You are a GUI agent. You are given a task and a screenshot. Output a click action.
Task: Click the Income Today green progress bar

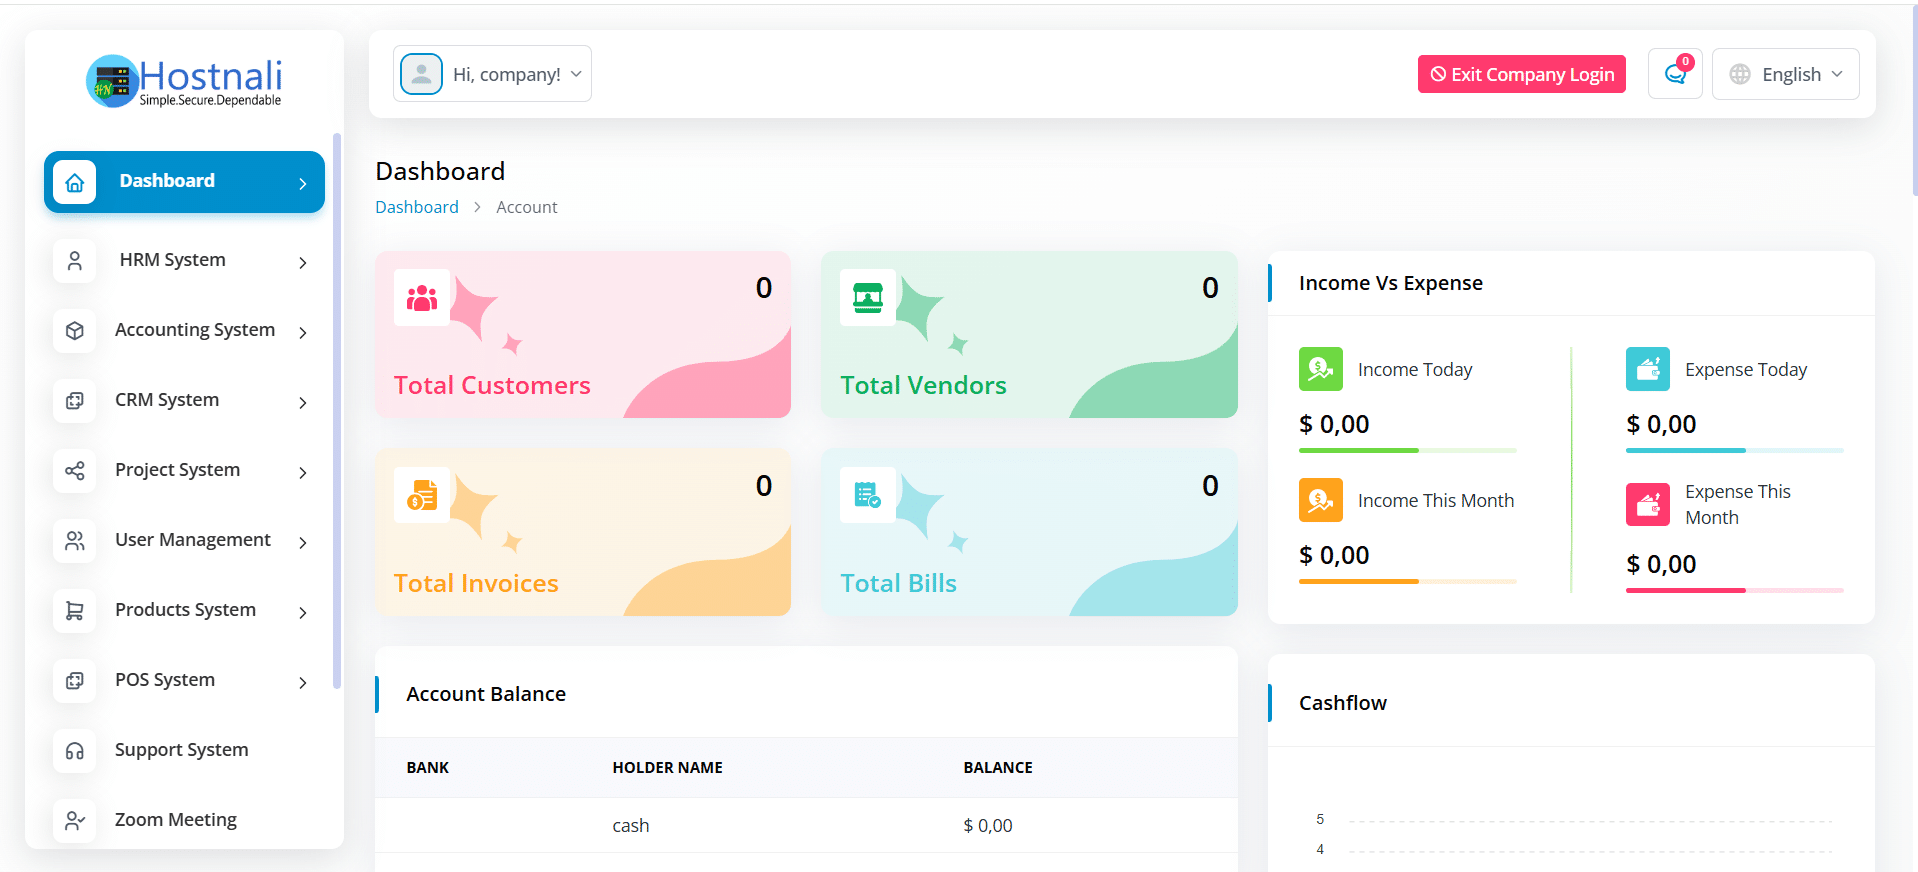point(1358,451)
